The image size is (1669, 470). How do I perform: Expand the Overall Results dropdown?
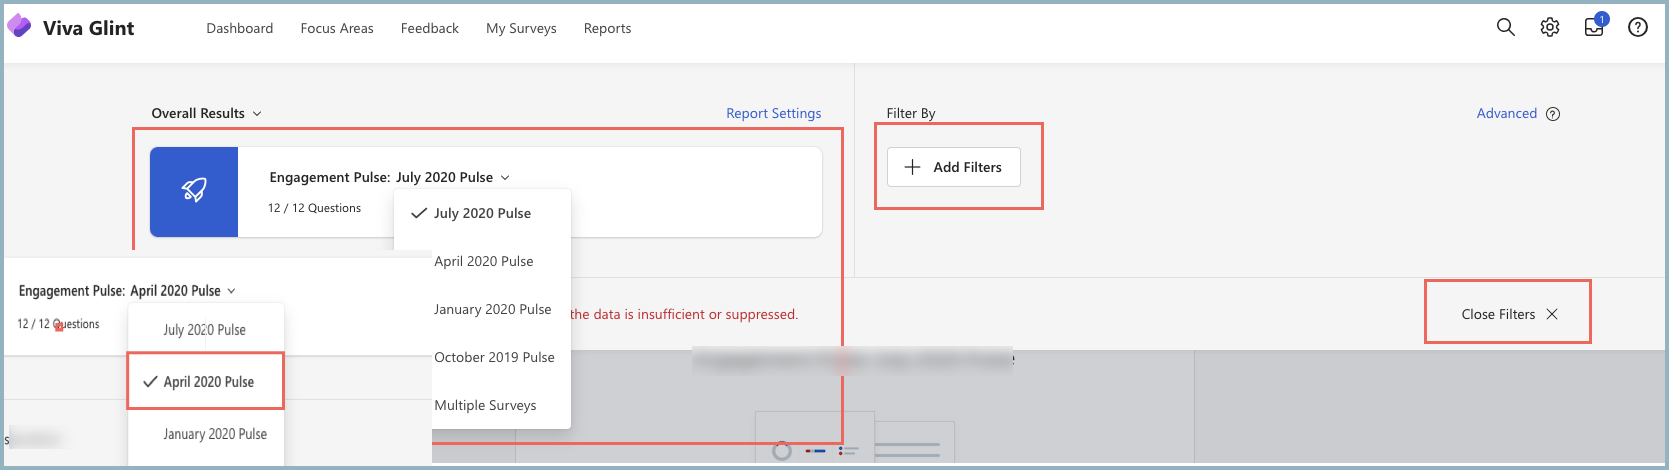(x=206, y=113)
